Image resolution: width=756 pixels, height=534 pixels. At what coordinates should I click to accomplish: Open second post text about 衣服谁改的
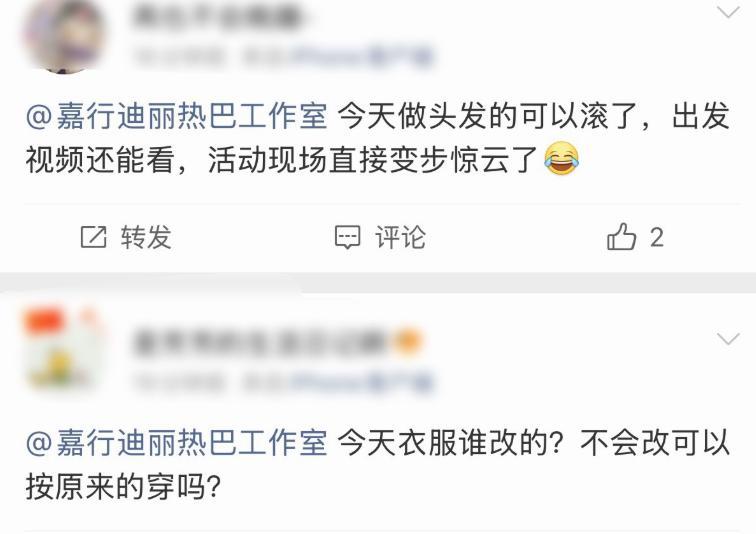tap(378, 465)
